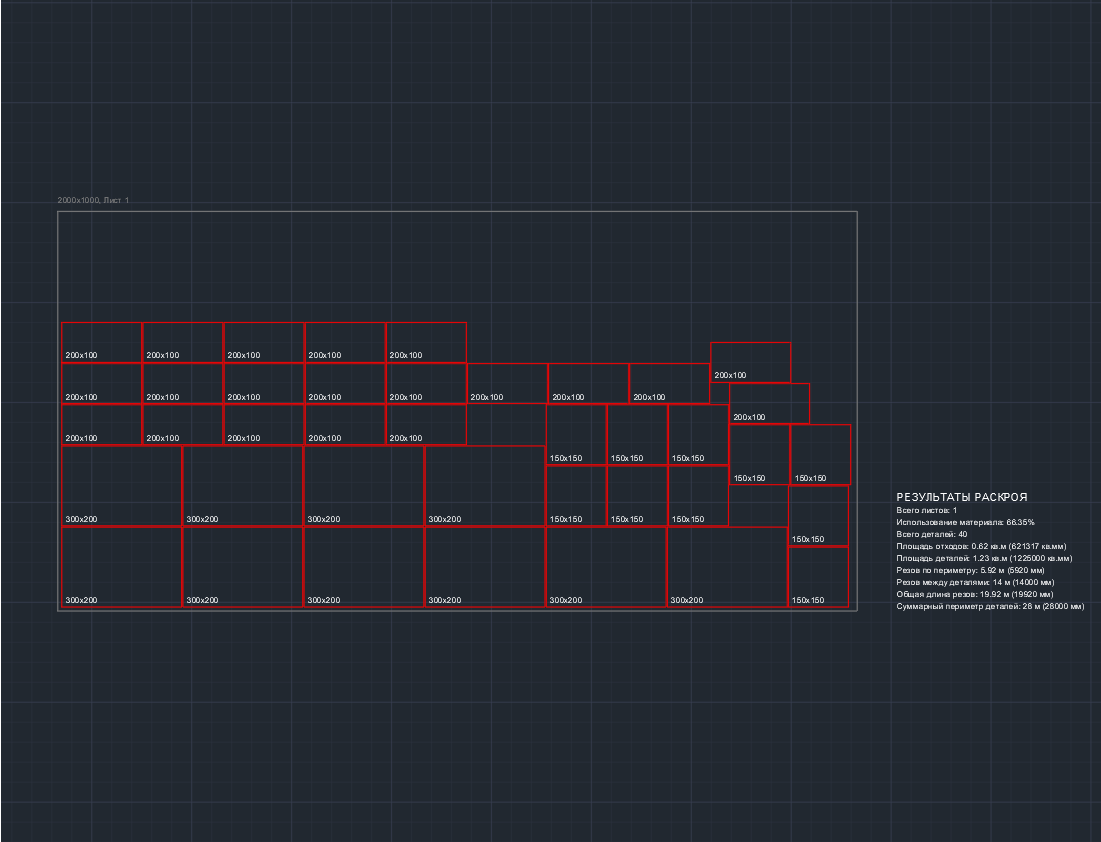Viewport: 1101px width, 842px height.
Task: Pick the "Использование материала: 66.35%" text
Action: pos(965,523)
